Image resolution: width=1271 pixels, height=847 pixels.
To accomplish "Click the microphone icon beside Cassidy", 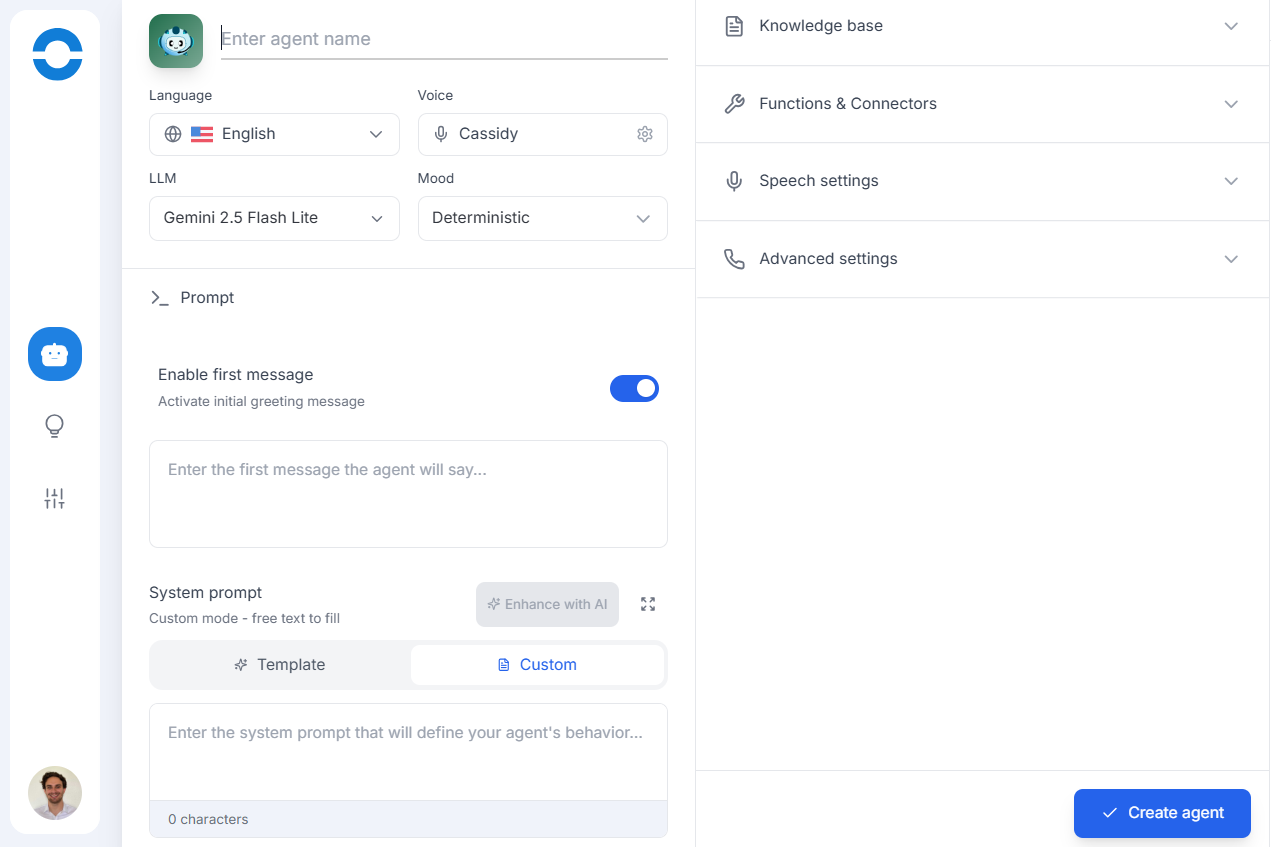I will pos(441,134).
